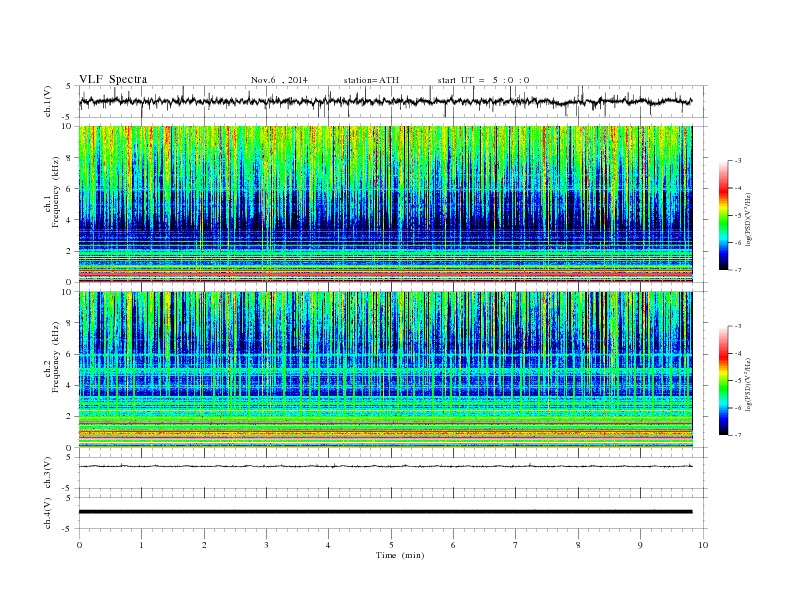The image size is (792, 612).
Task: Click the "-7" tick on ch.2 color bar
Action: pyautogui.click(x=738, y=435)
